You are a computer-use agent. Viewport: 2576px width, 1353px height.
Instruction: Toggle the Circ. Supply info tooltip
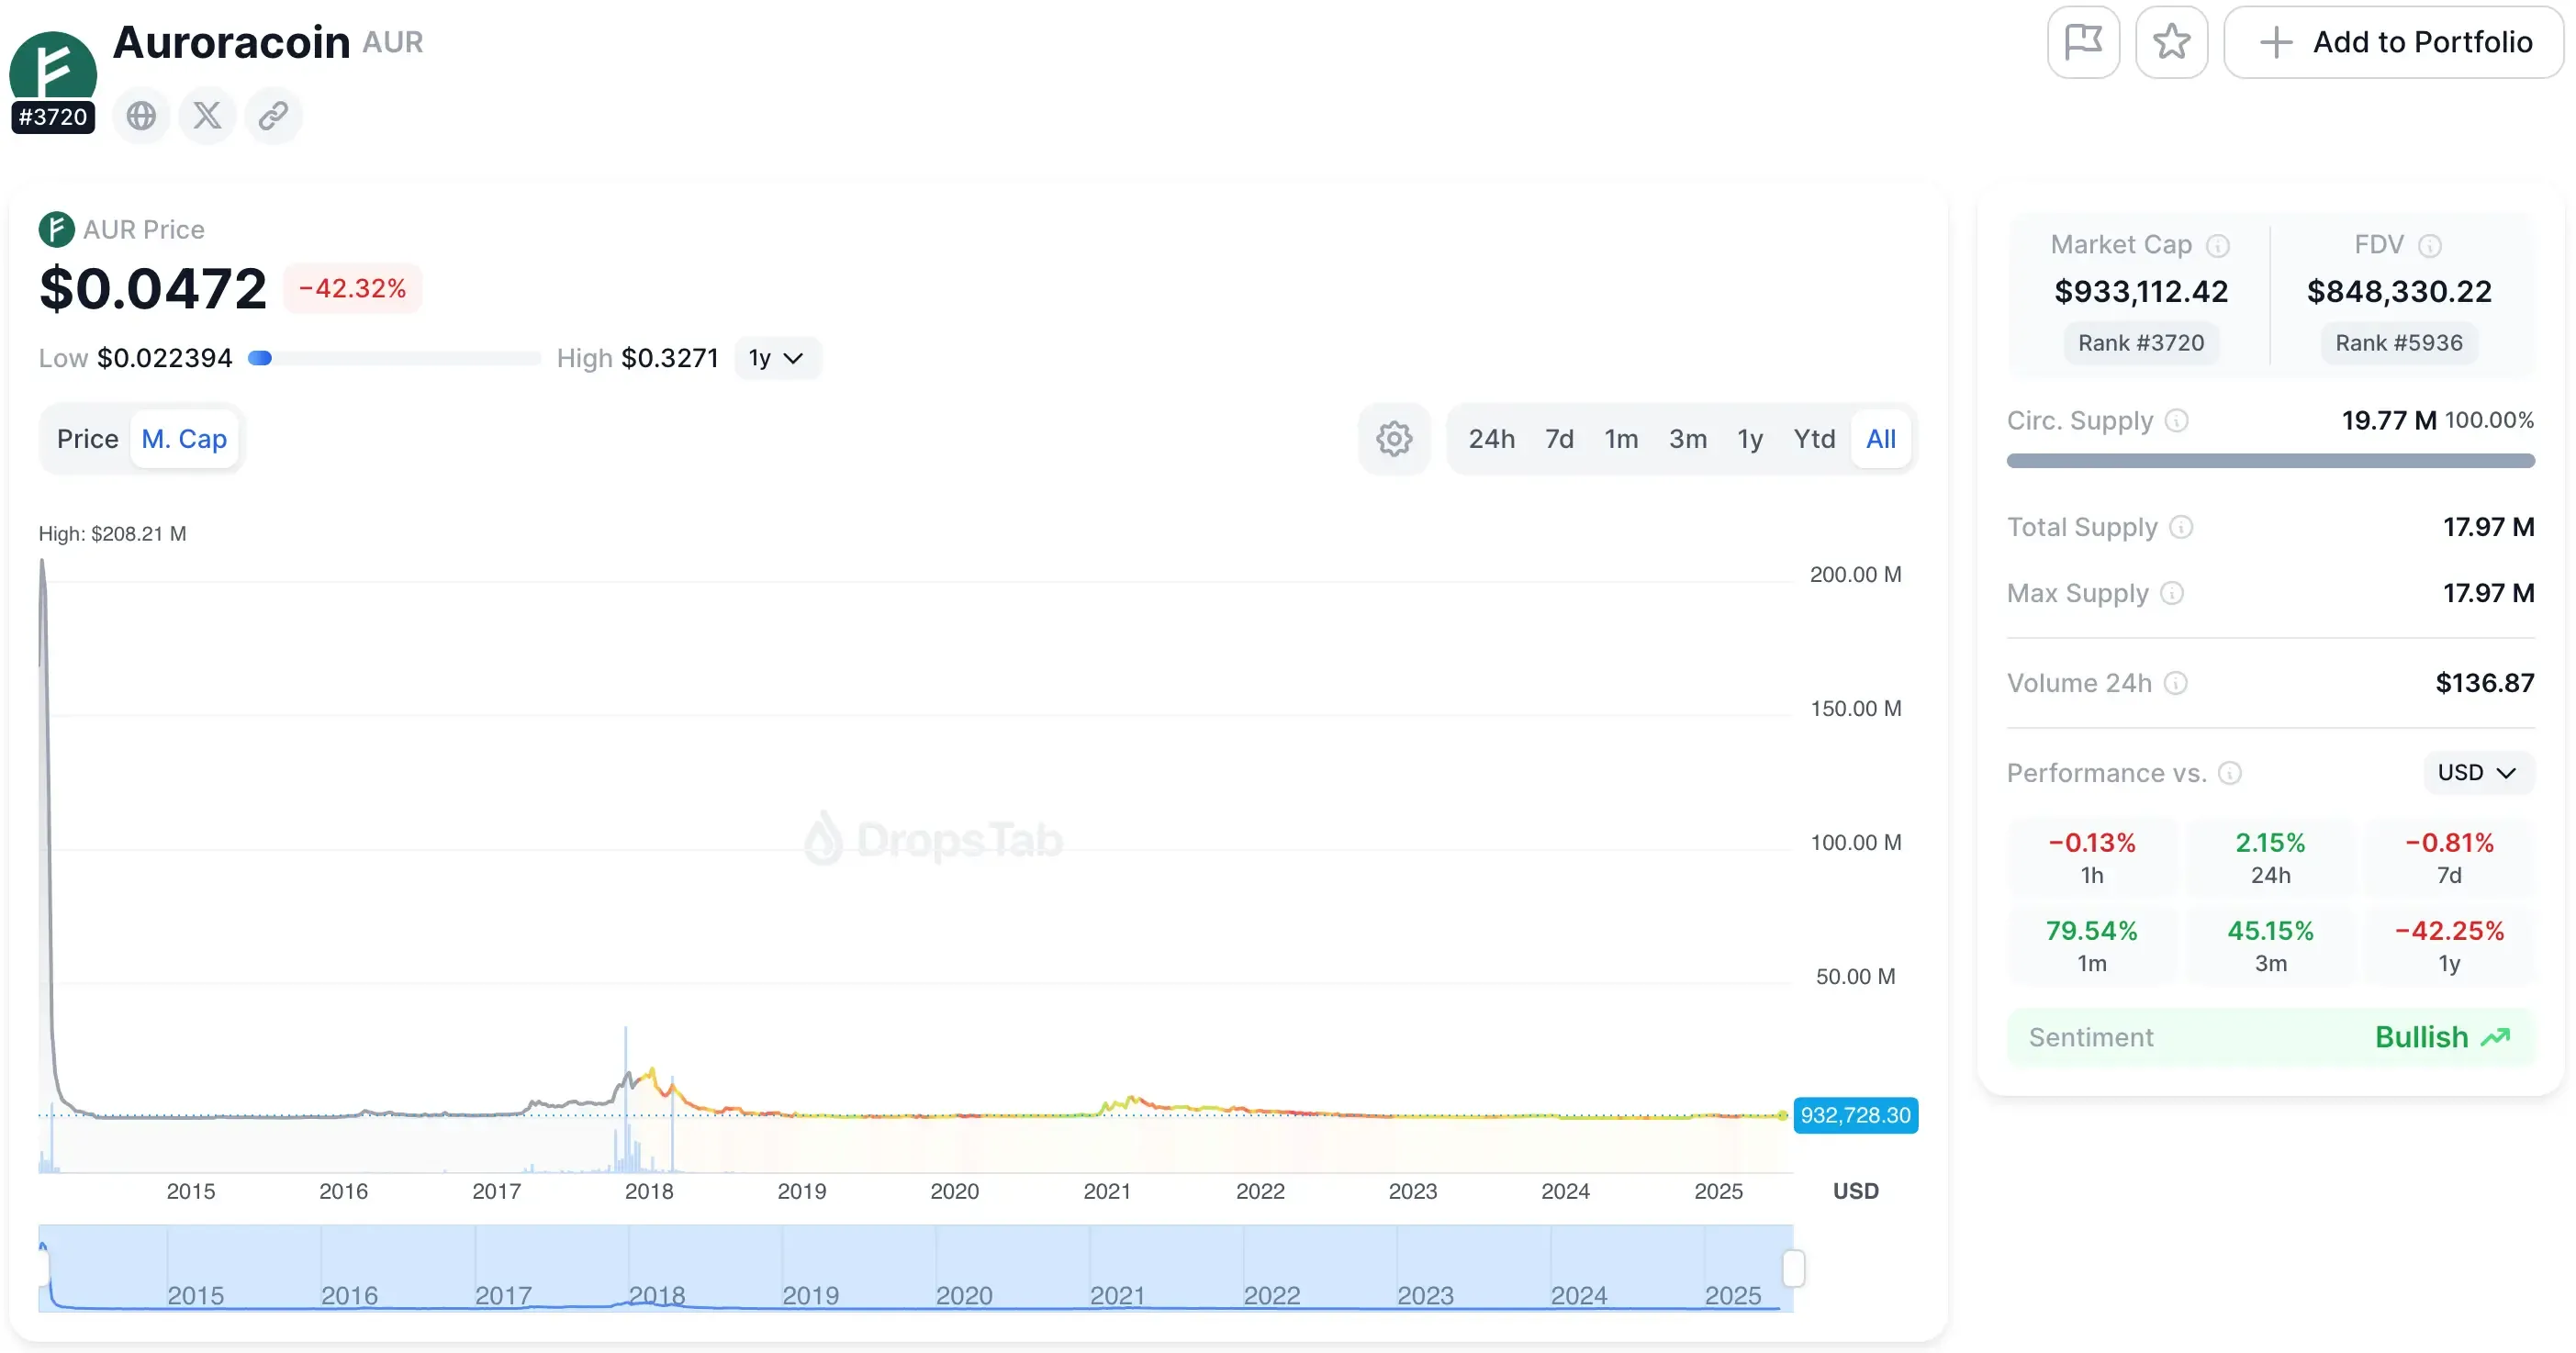tap(2176, 420)
